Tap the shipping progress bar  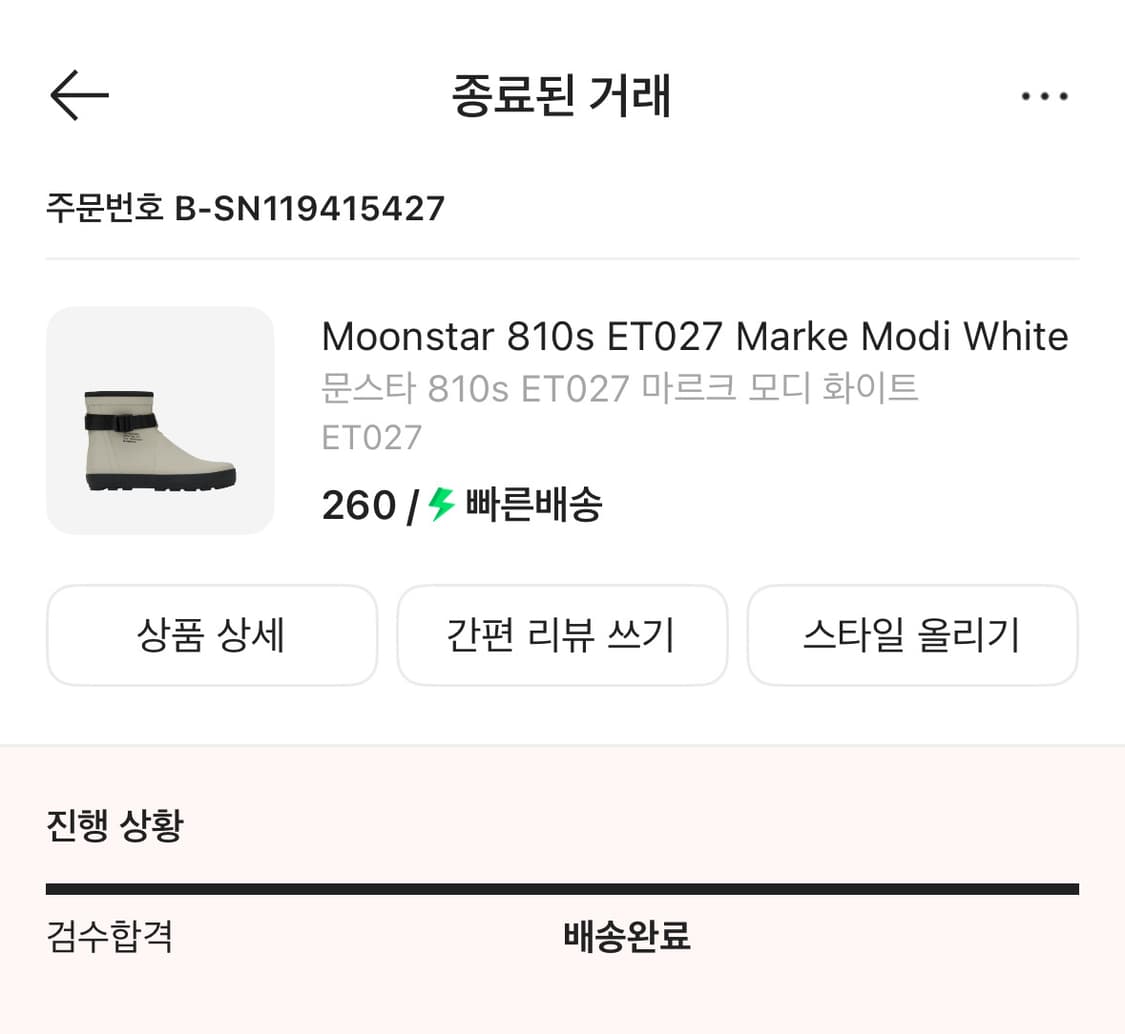pos(562,886)
